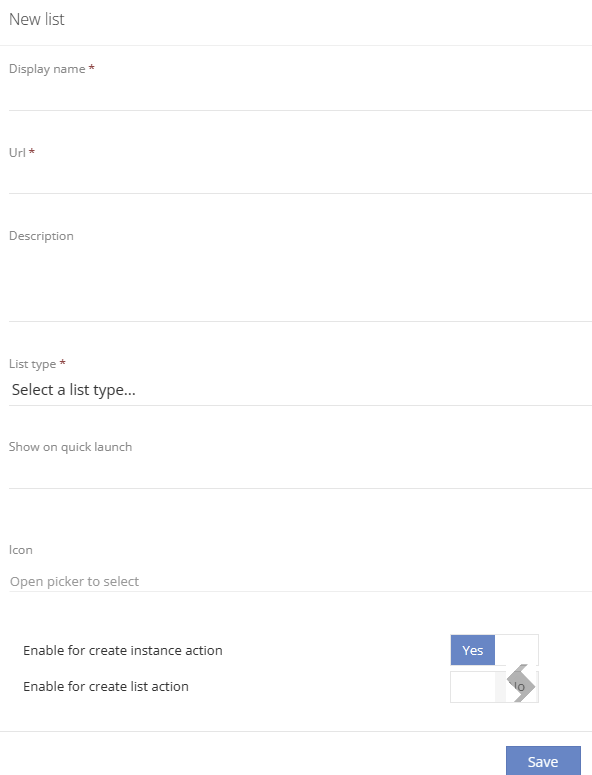Click empty left half of list action toggle
This screenshot has height=775, width=592.
pos(473,687)
